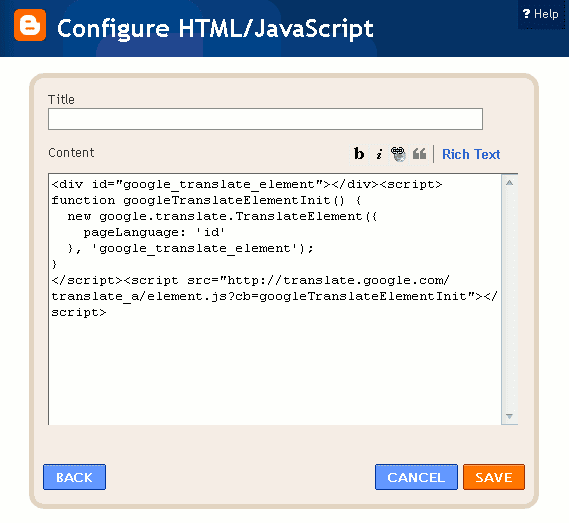Image resolution: width=569 pixels, height=523 pixels.
Task: Apply italic formatting with the i icon
Action: (379, 154)
